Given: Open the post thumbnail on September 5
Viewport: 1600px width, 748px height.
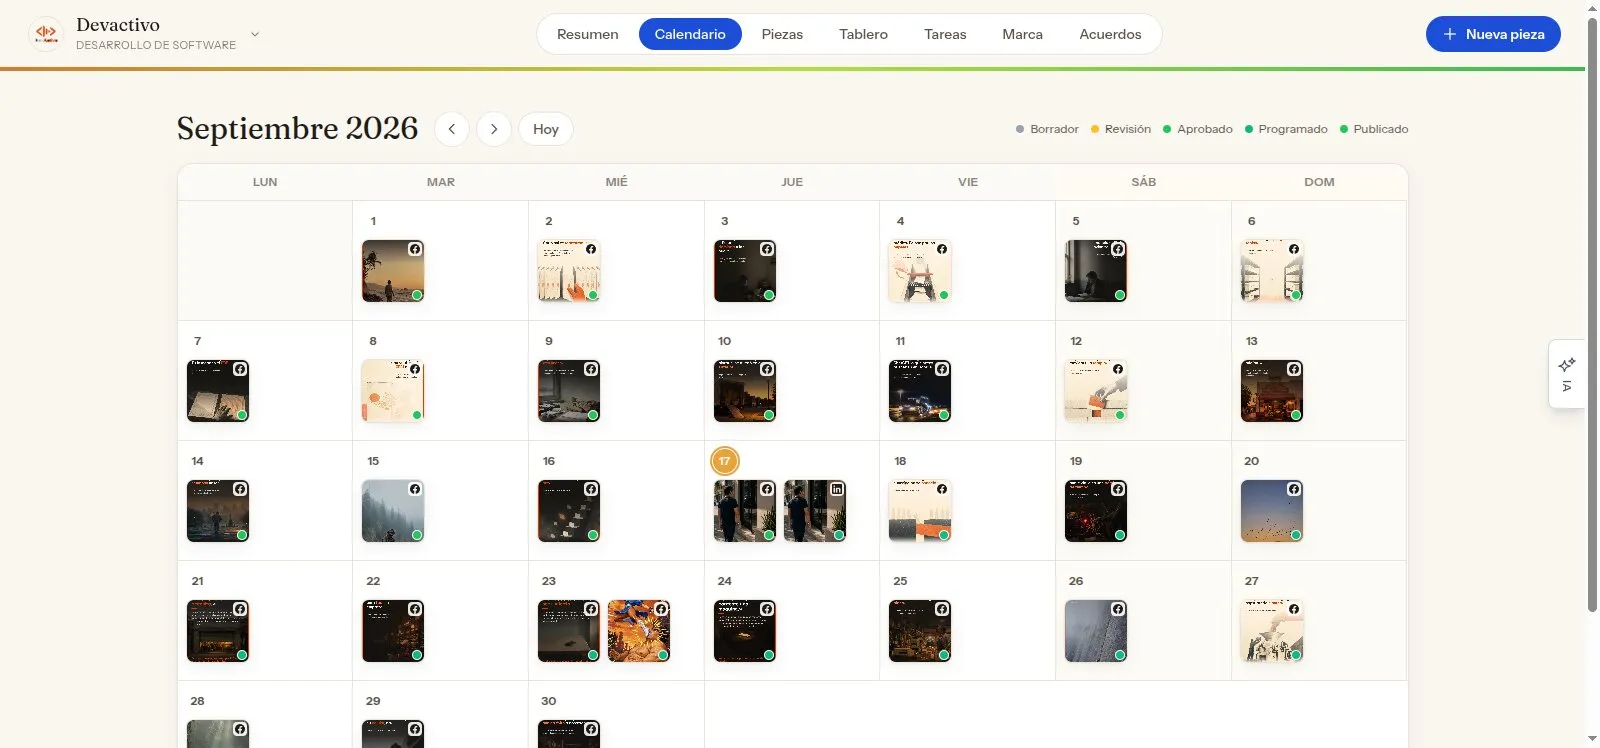Looking at the screenshot, I should 1096,271.
